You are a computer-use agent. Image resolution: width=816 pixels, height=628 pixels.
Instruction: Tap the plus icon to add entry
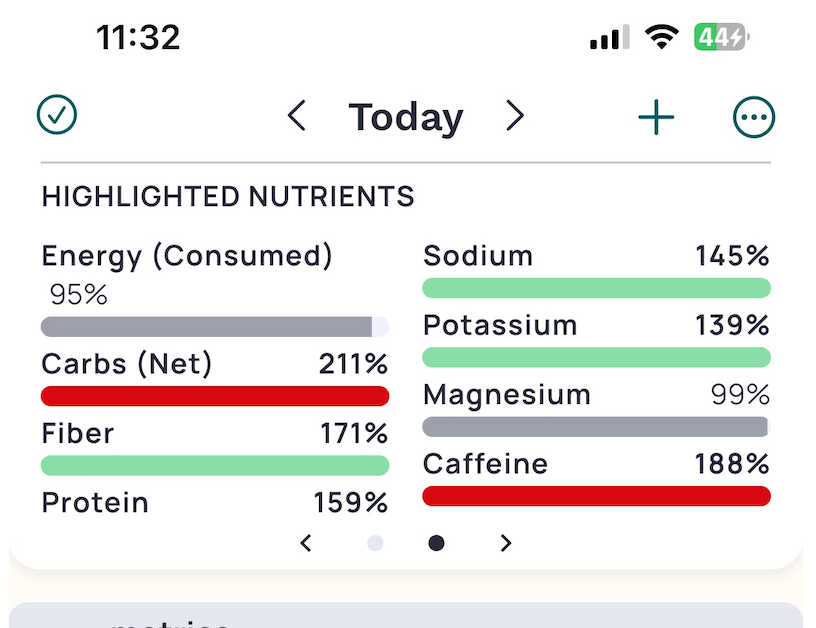656,118
